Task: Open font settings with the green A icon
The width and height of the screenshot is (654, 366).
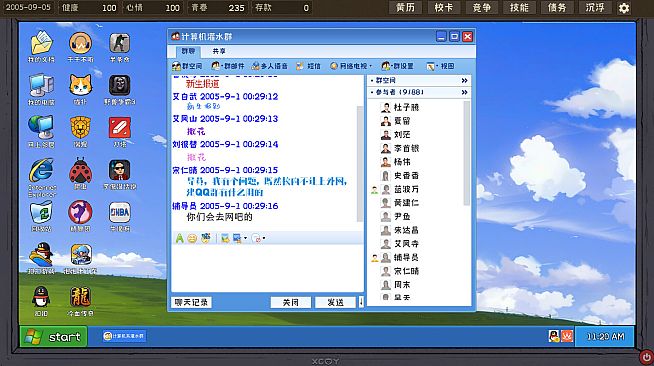Action: (x=179, y=238)
